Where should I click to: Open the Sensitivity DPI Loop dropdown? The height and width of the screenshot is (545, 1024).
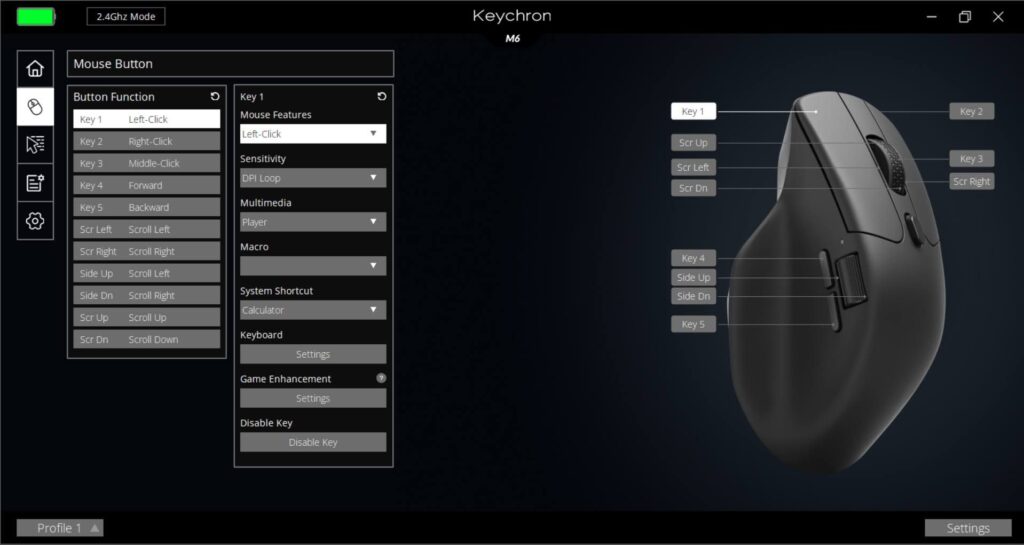pyautogui.click(x=313, y=178)
